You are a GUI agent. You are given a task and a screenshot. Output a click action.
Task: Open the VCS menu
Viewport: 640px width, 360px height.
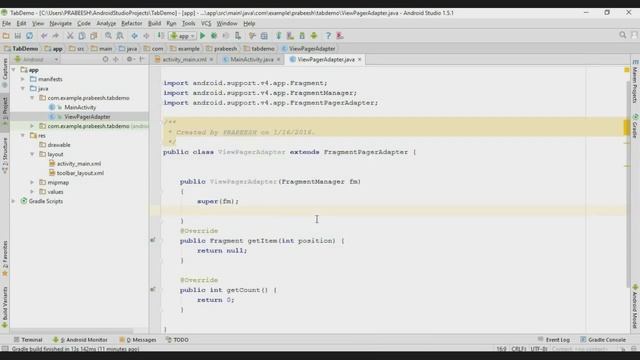click(x=206, y=24)
